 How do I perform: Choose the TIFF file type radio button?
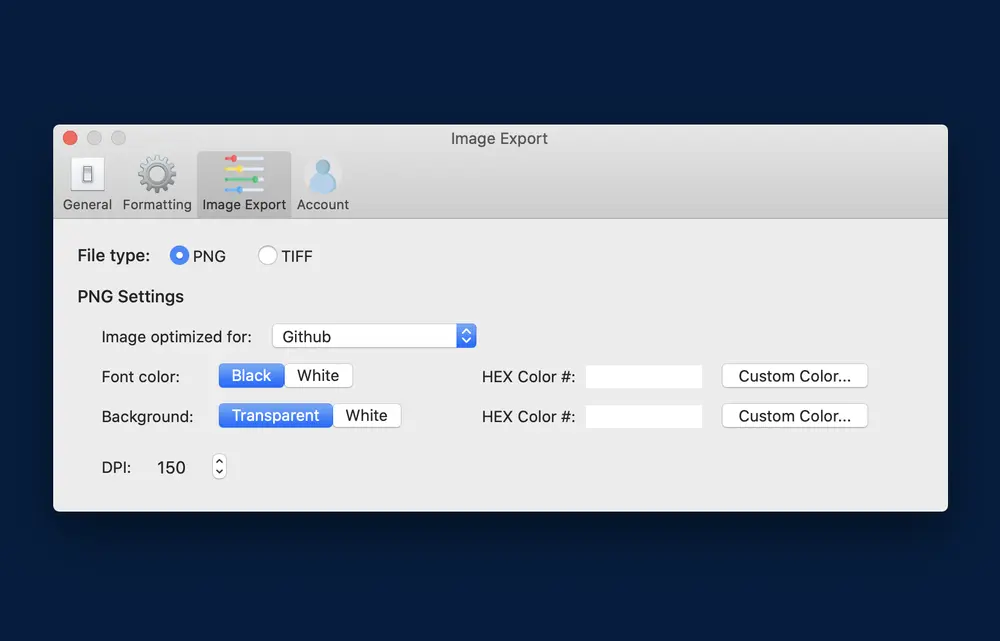267,256
